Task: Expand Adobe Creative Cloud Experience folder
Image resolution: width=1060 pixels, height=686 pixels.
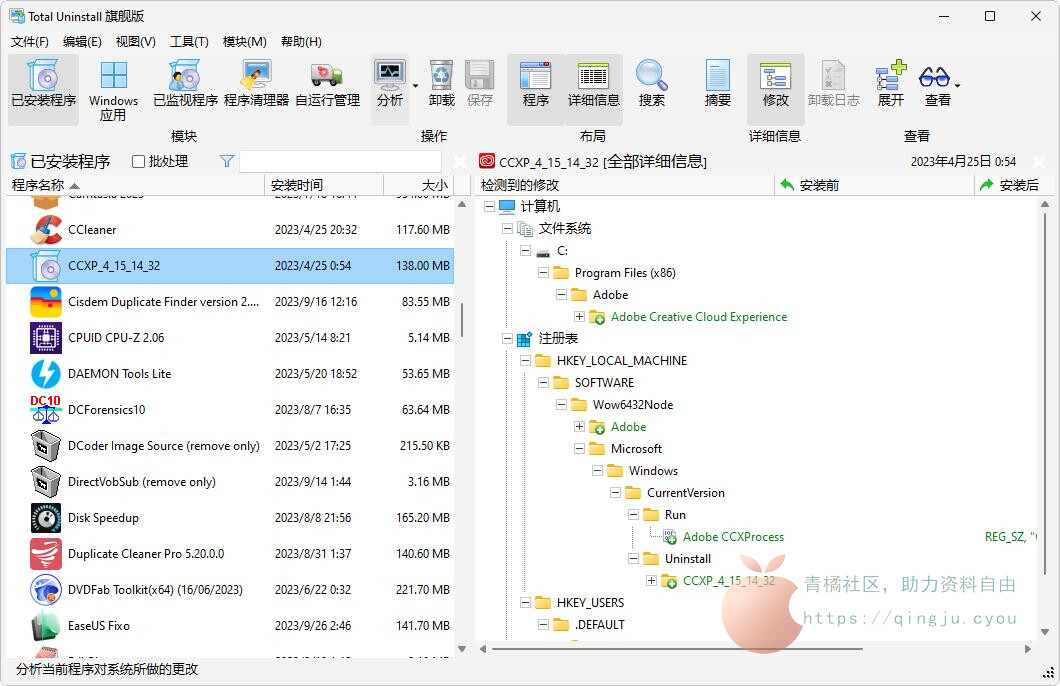Action: click(579, 317)
